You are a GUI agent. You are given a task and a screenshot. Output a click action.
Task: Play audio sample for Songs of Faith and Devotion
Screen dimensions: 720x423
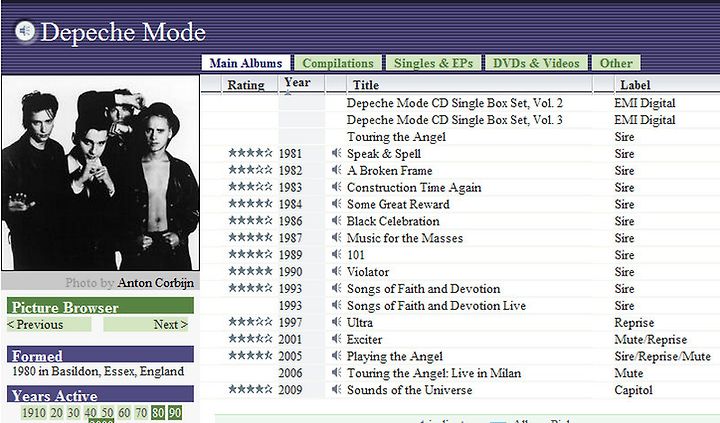(337, 288)
